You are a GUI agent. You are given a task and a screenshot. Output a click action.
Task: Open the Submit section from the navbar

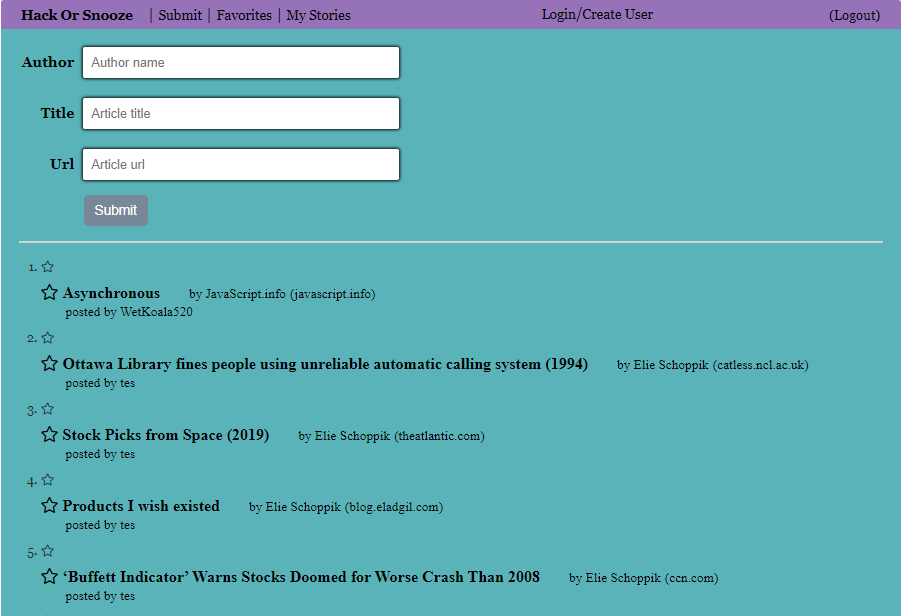click(180, 15)
